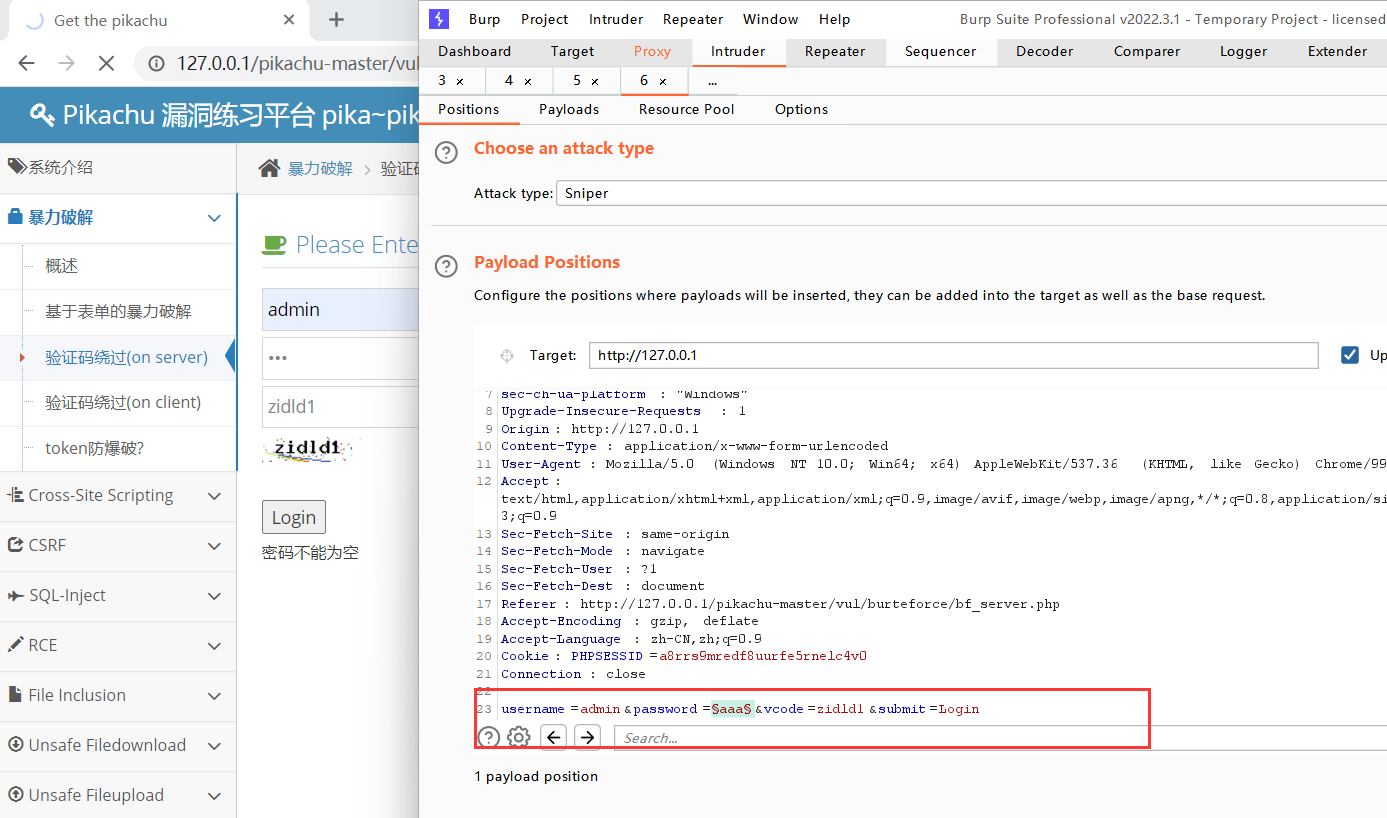
Task: Switch to Comparer tab
Action: [1147, 51]
